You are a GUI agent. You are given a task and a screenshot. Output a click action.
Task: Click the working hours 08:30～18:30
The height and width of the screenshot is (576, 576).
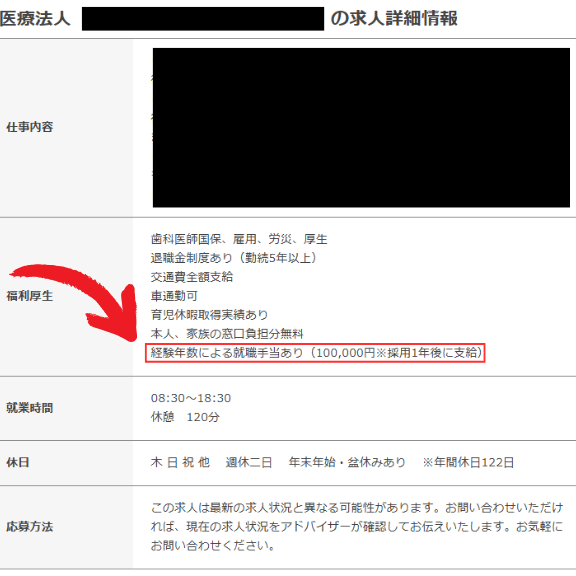tap(191, 398)
